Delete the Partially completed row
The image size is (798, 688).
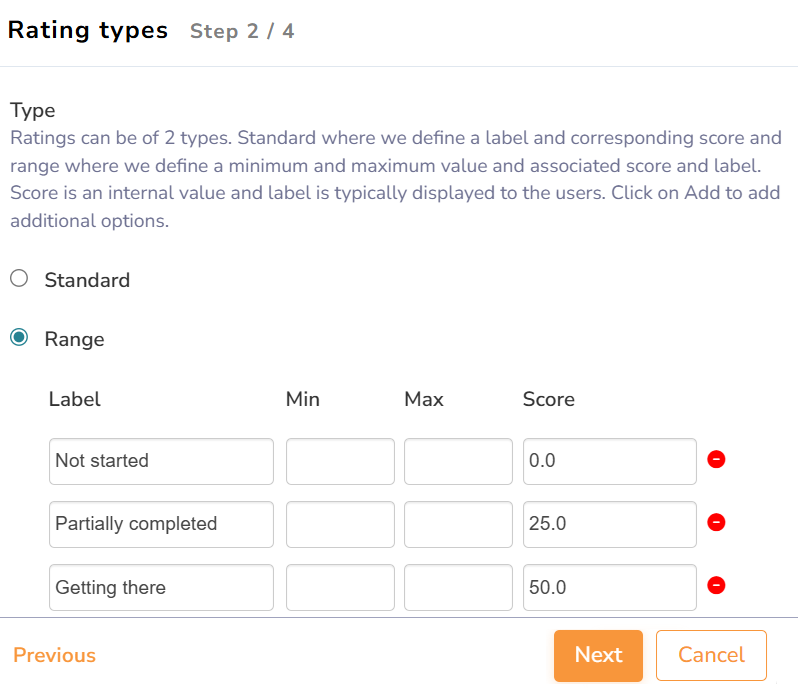click(716, 523)
